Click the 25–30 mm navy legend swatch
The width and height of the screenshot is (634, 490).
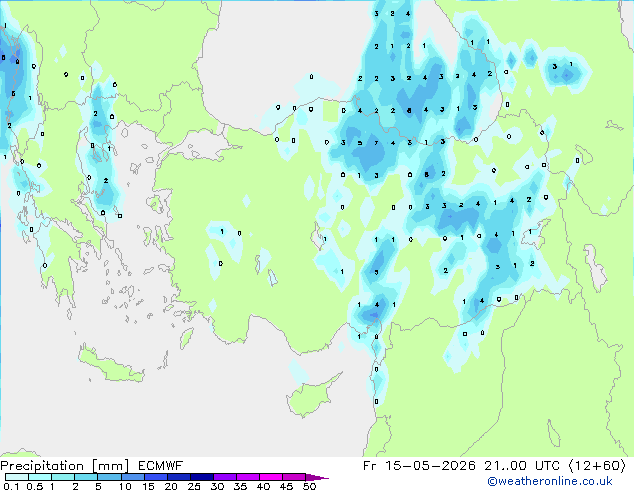click(x=201, y=477)
